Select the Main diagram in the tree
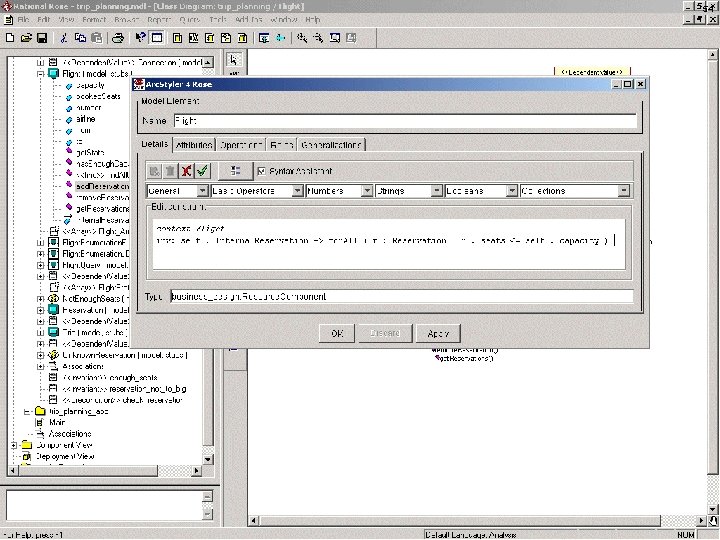The width and height of the screenshot is (720, 540). (x=57, y=422)
